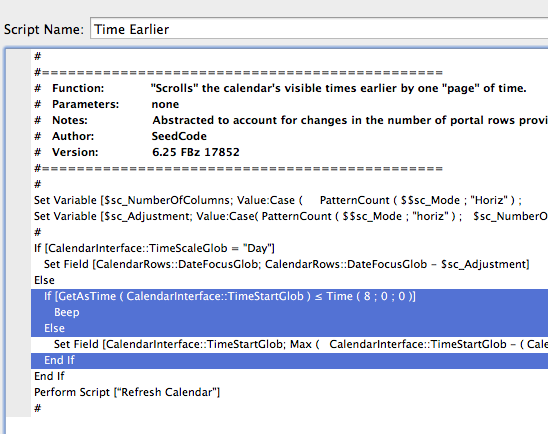
Task: Click the Script Name input field
Action: (319, 29)
